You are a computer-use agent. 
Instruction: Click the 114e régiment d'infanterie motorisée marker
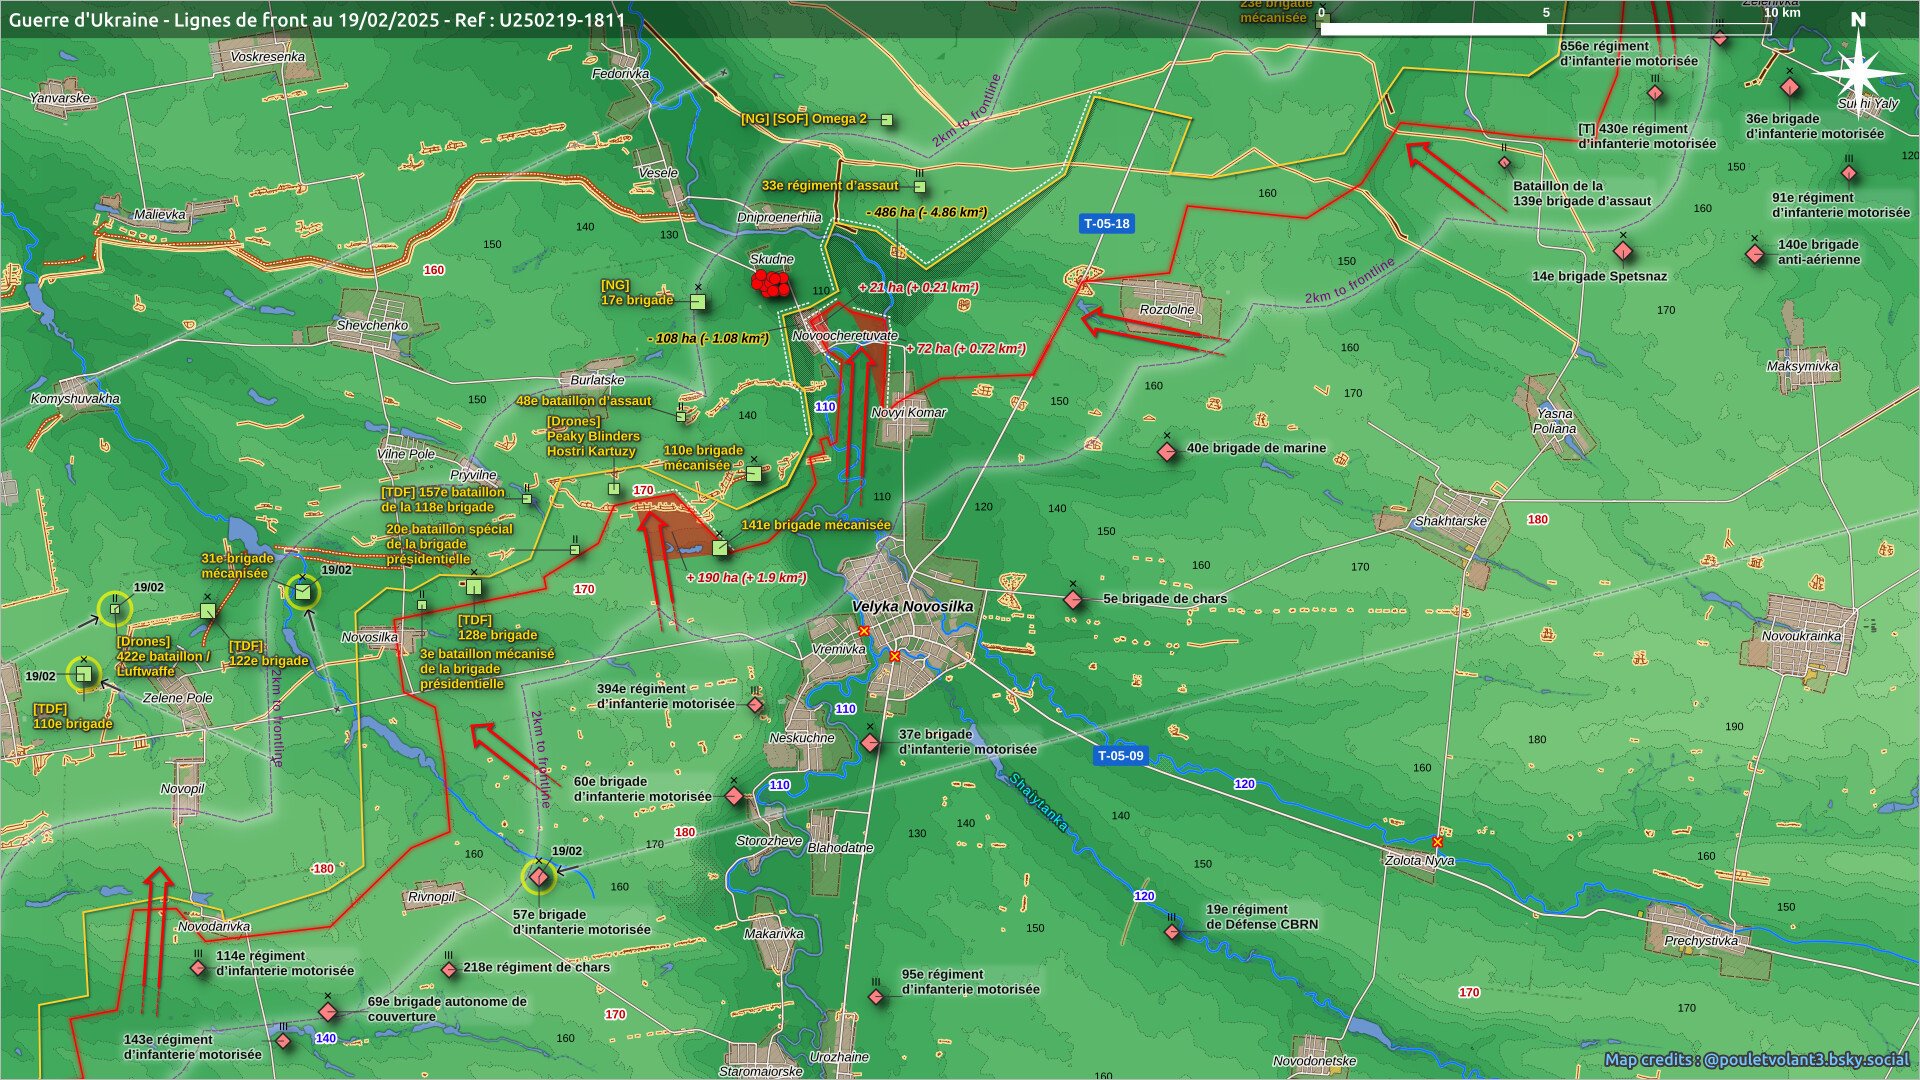tap(198, 969)
